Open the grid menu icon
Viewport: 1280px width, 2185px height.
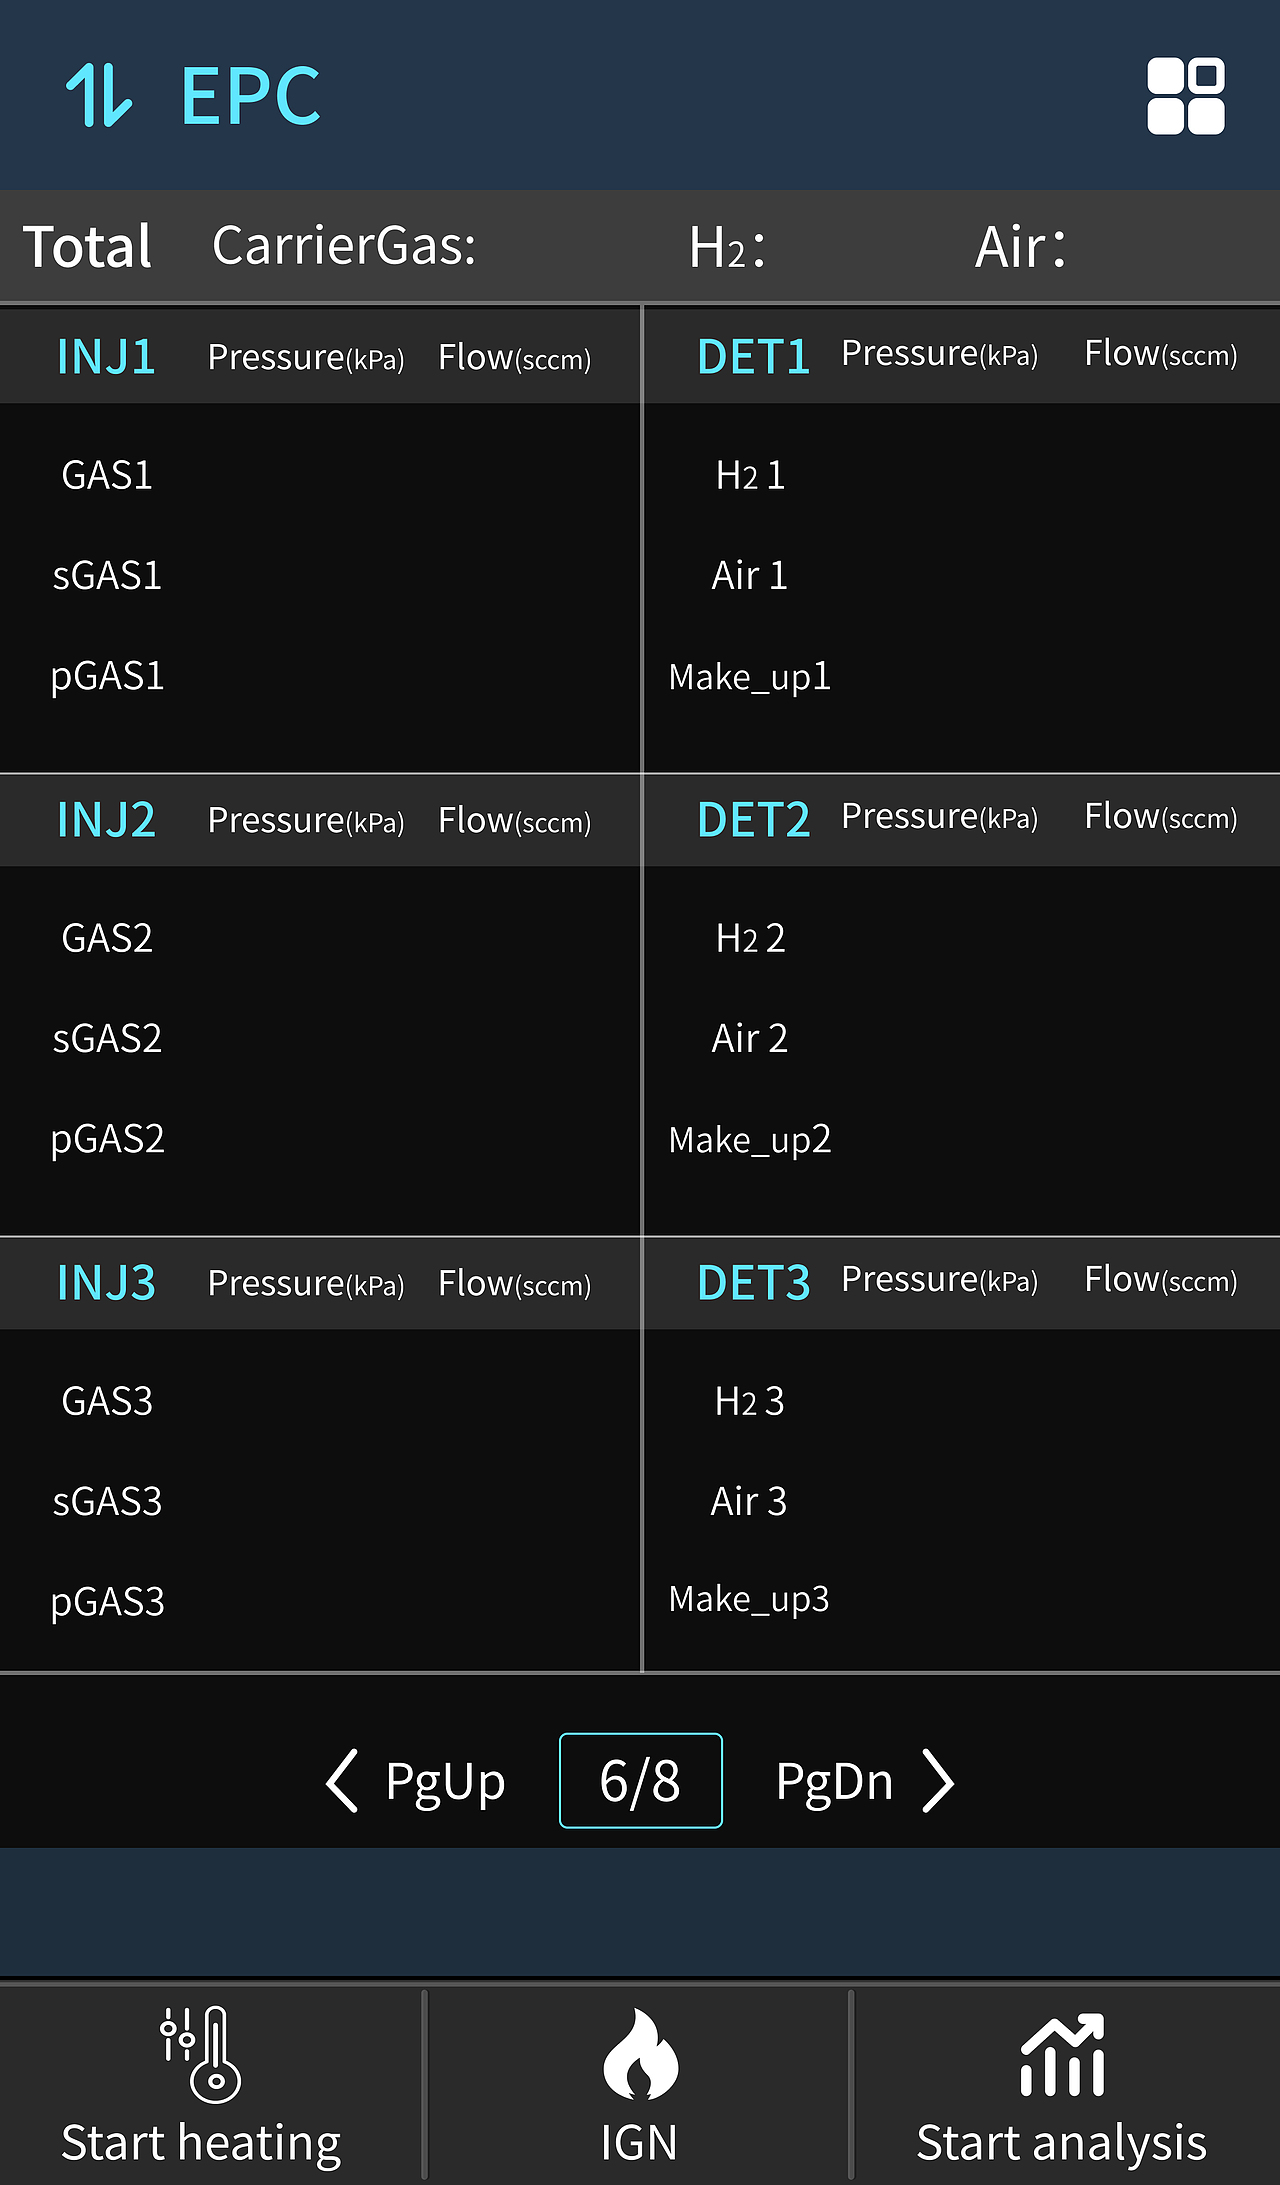(x=1185, y=96)
